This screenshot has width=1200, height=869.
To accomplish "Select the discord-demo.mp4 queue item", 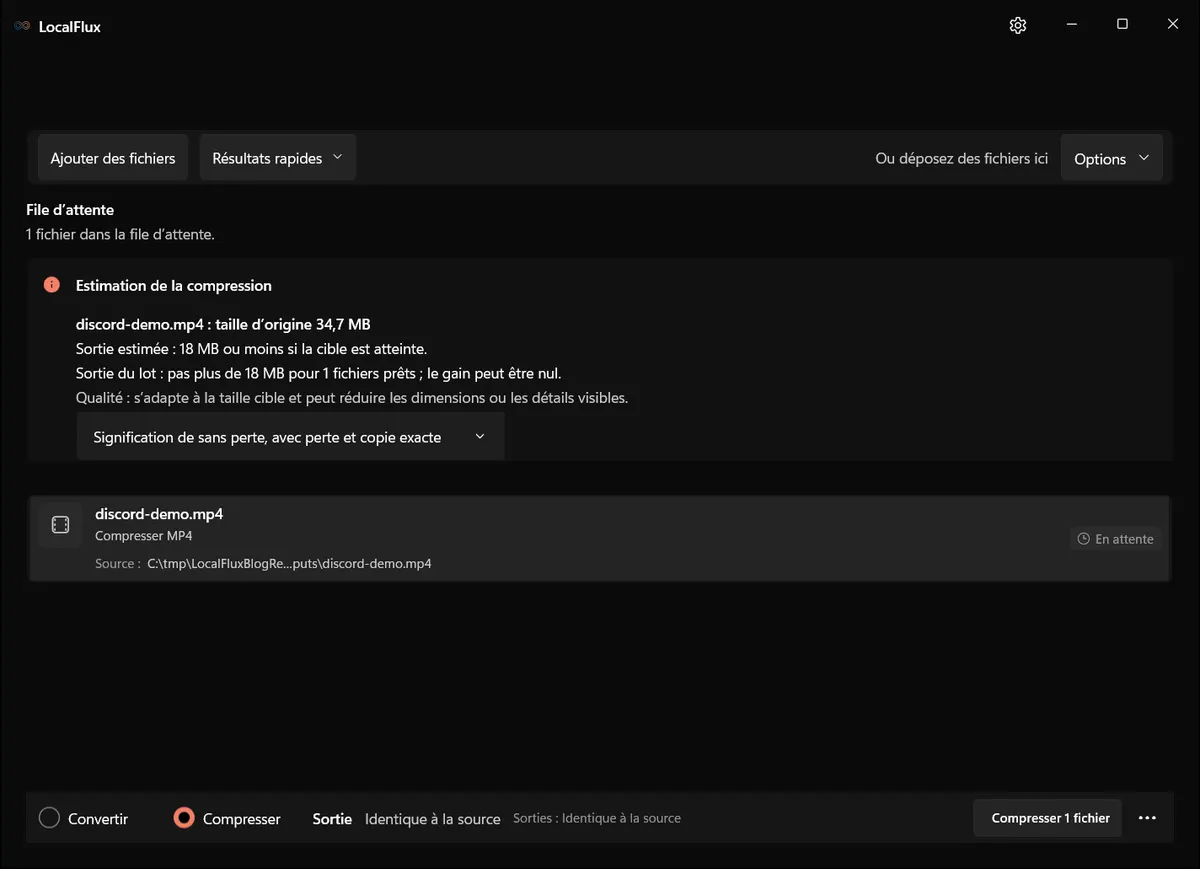I will click(599, 538).
